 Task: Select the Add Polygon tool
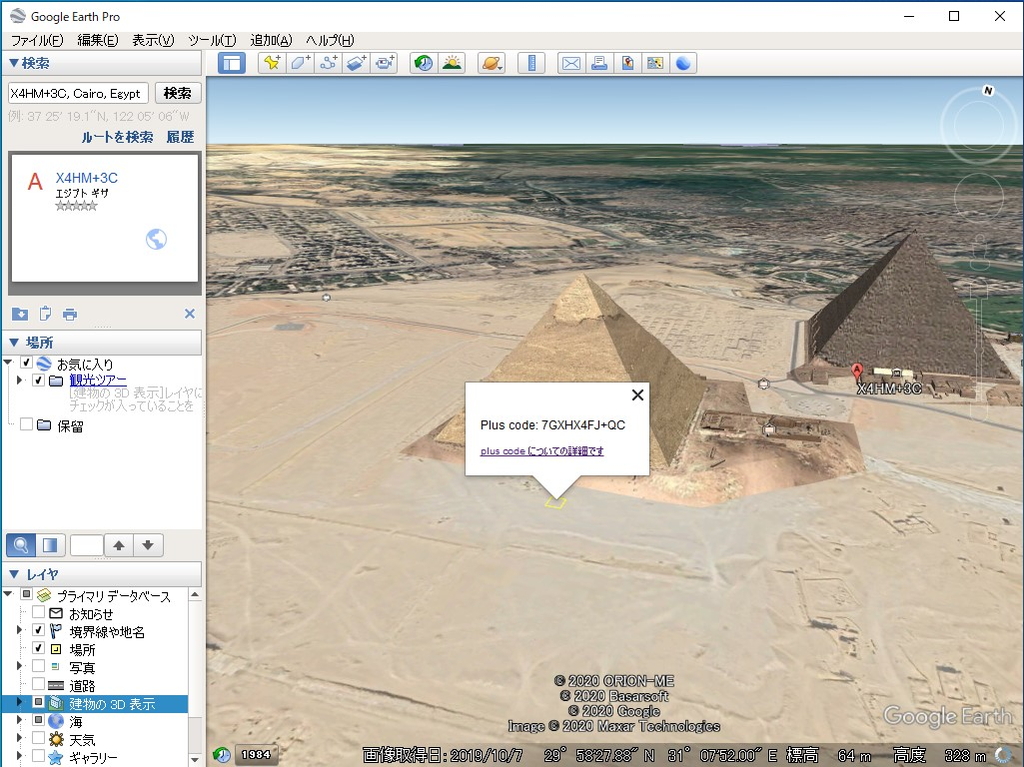point(299,63)
